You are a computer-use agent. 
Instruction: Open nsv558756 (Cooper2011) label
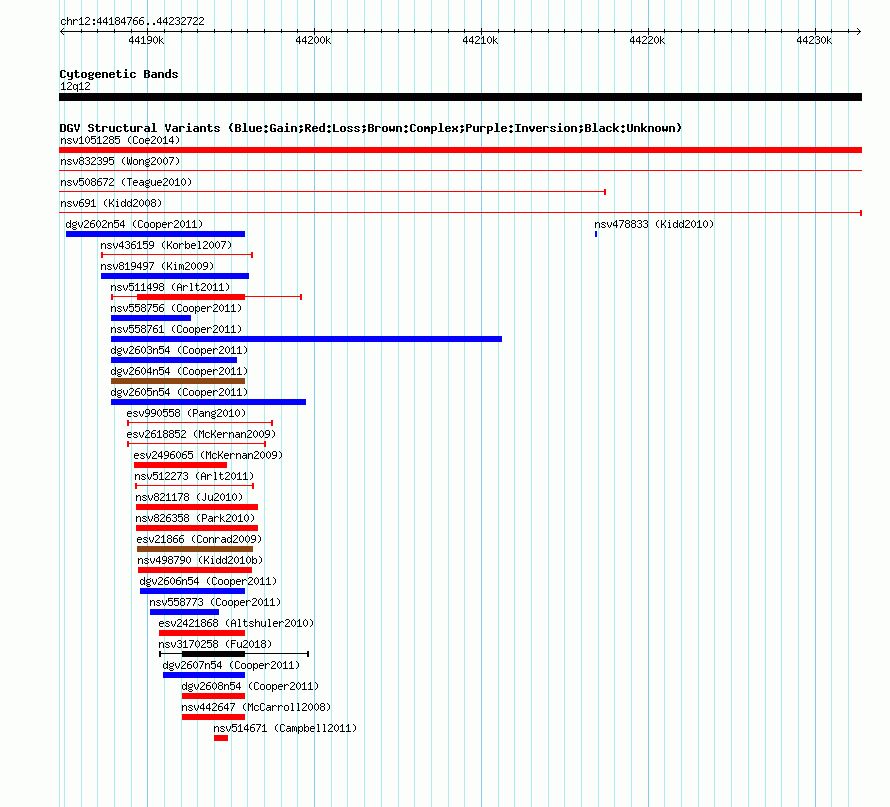click(x=176, y=308)
